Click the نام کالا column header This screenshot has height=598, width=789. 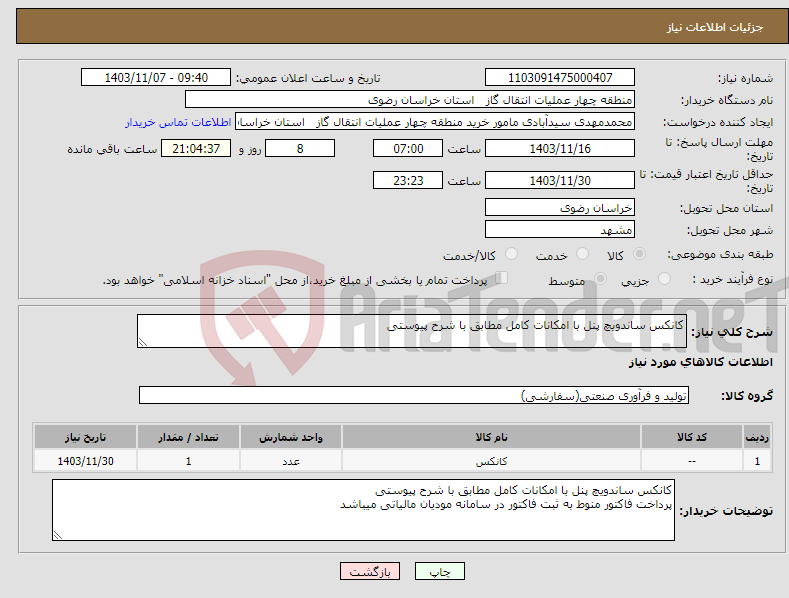pos(491,437)
